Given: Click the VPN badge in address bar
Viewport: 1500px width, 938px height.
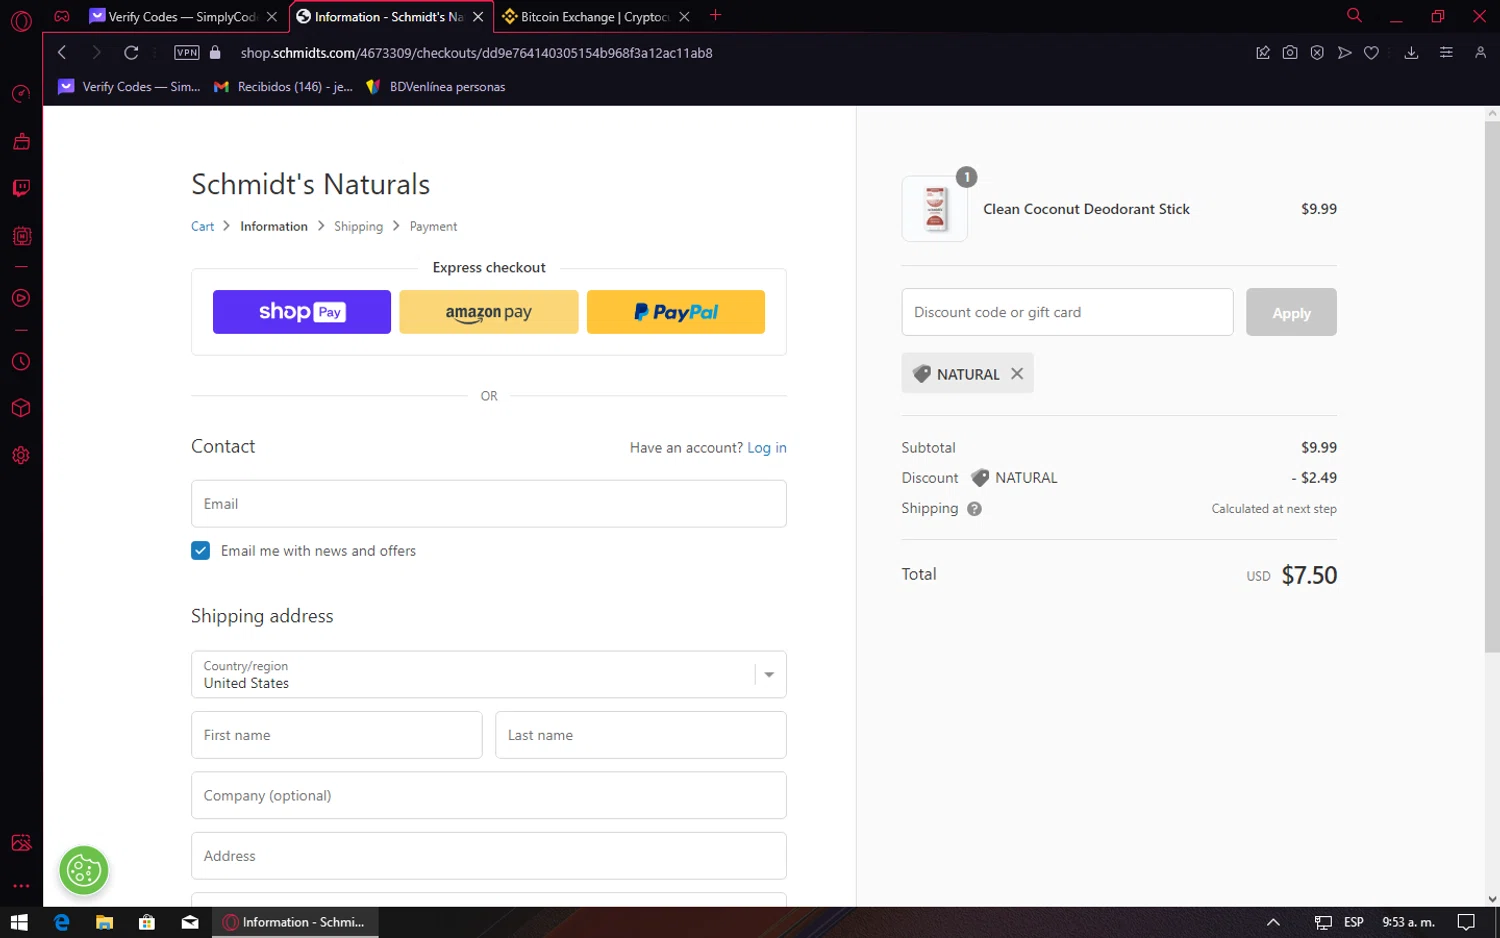Looking at the screenshot, I should [x=187, y=53].
